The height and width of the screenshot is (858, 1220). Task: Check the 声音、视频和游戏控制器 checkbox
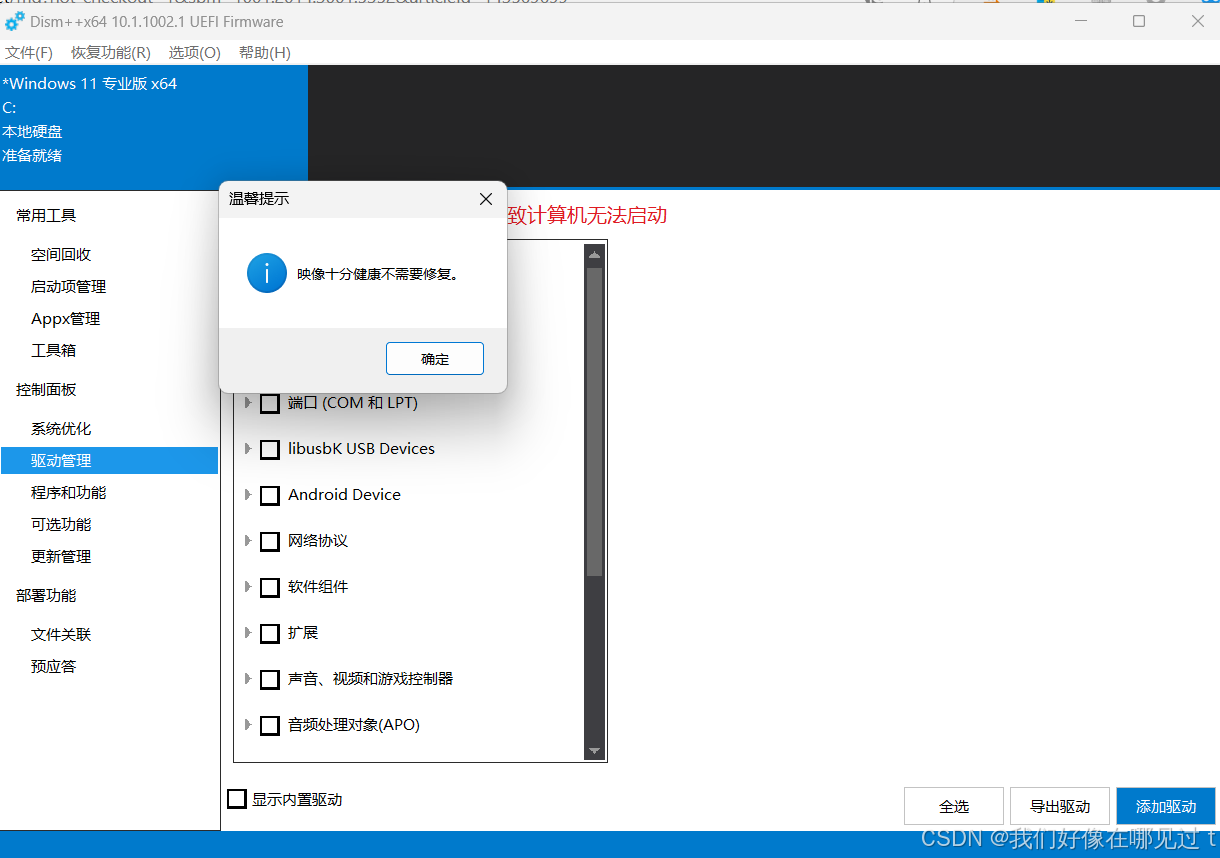(270, 680)
